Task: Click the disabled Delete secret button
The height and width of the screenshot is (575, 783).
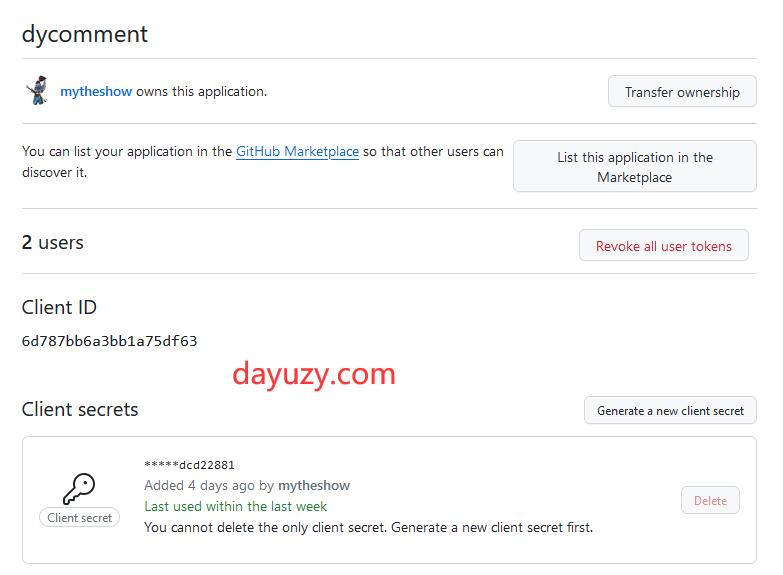Action: 710,501
